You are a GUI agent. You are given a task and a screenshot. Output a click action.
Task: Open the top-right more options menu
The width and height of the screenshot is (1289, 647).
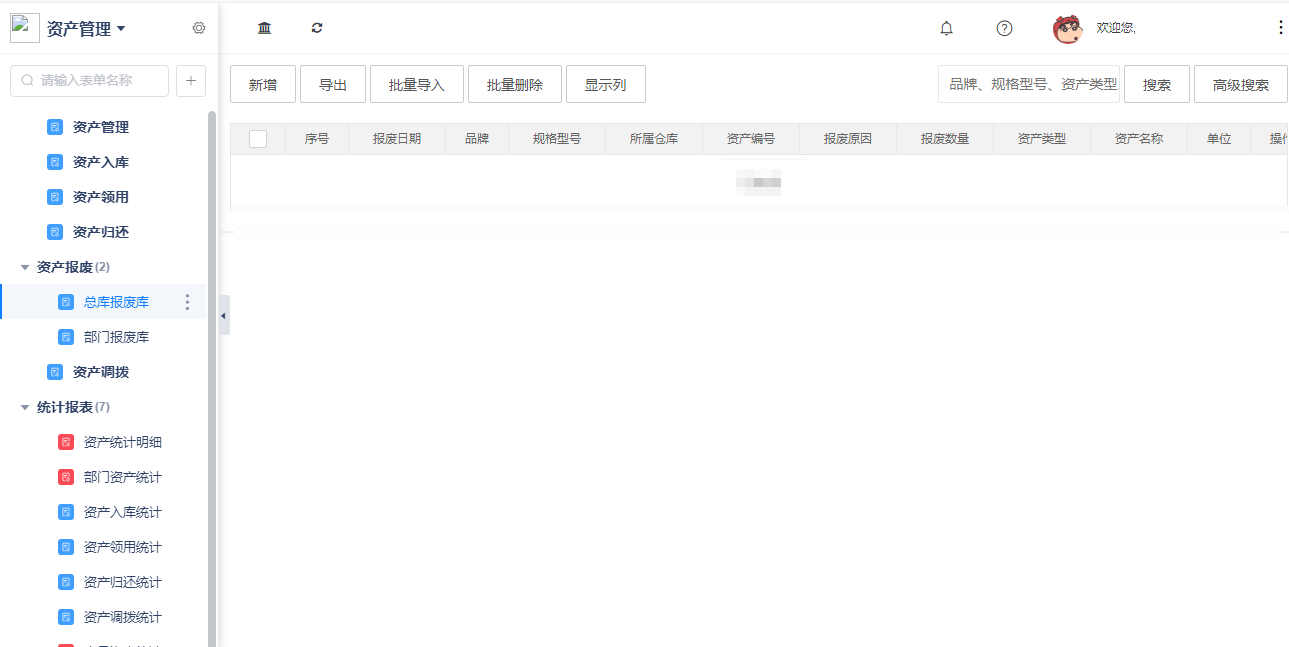(x=1280, y=28)
